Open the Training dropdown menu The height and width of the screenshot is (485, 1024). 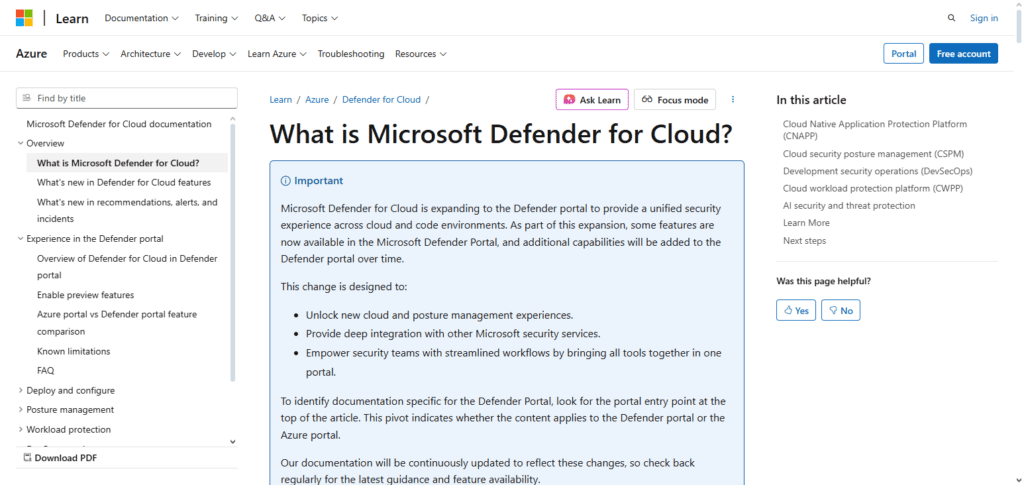tap(216, 18)
